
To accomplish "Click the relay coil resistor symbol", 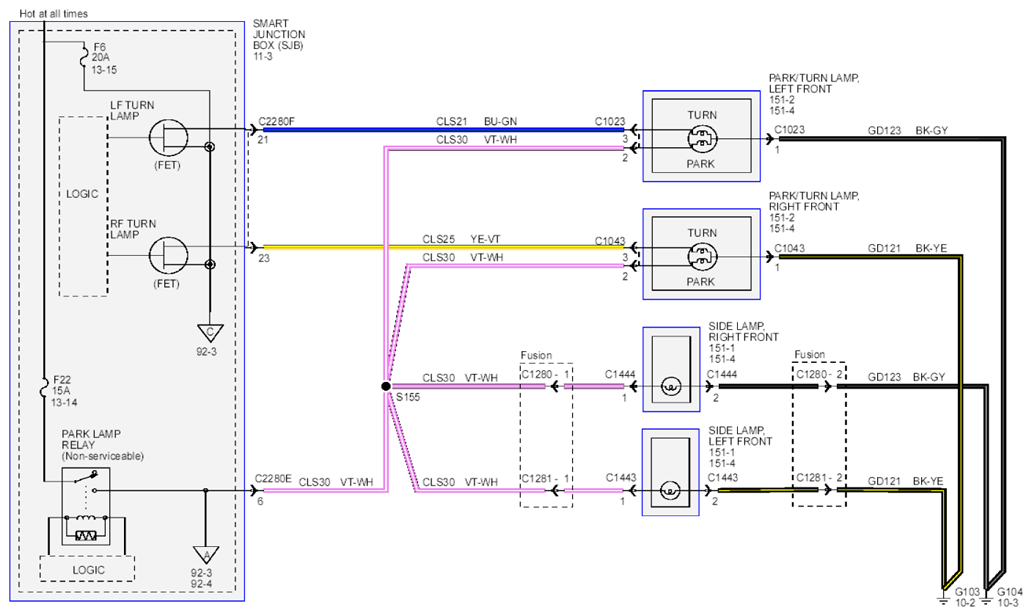I will click(x=86, y=536).
